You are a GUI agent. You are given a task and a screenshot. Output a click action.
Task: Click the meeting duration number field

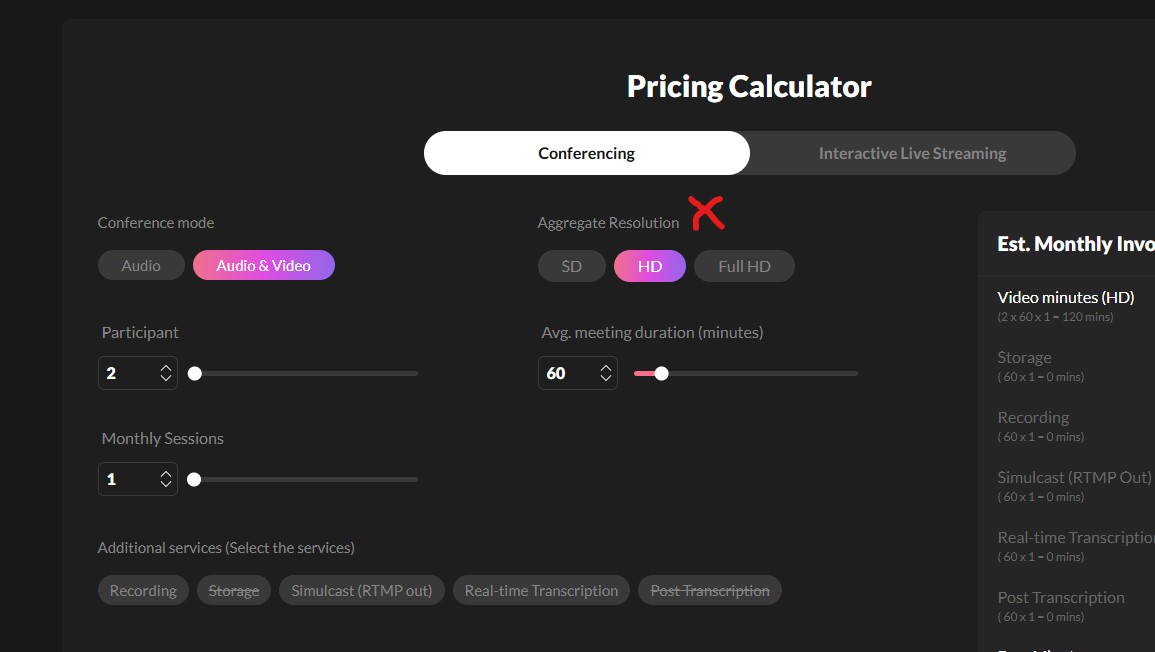click(x=567, y=373)
